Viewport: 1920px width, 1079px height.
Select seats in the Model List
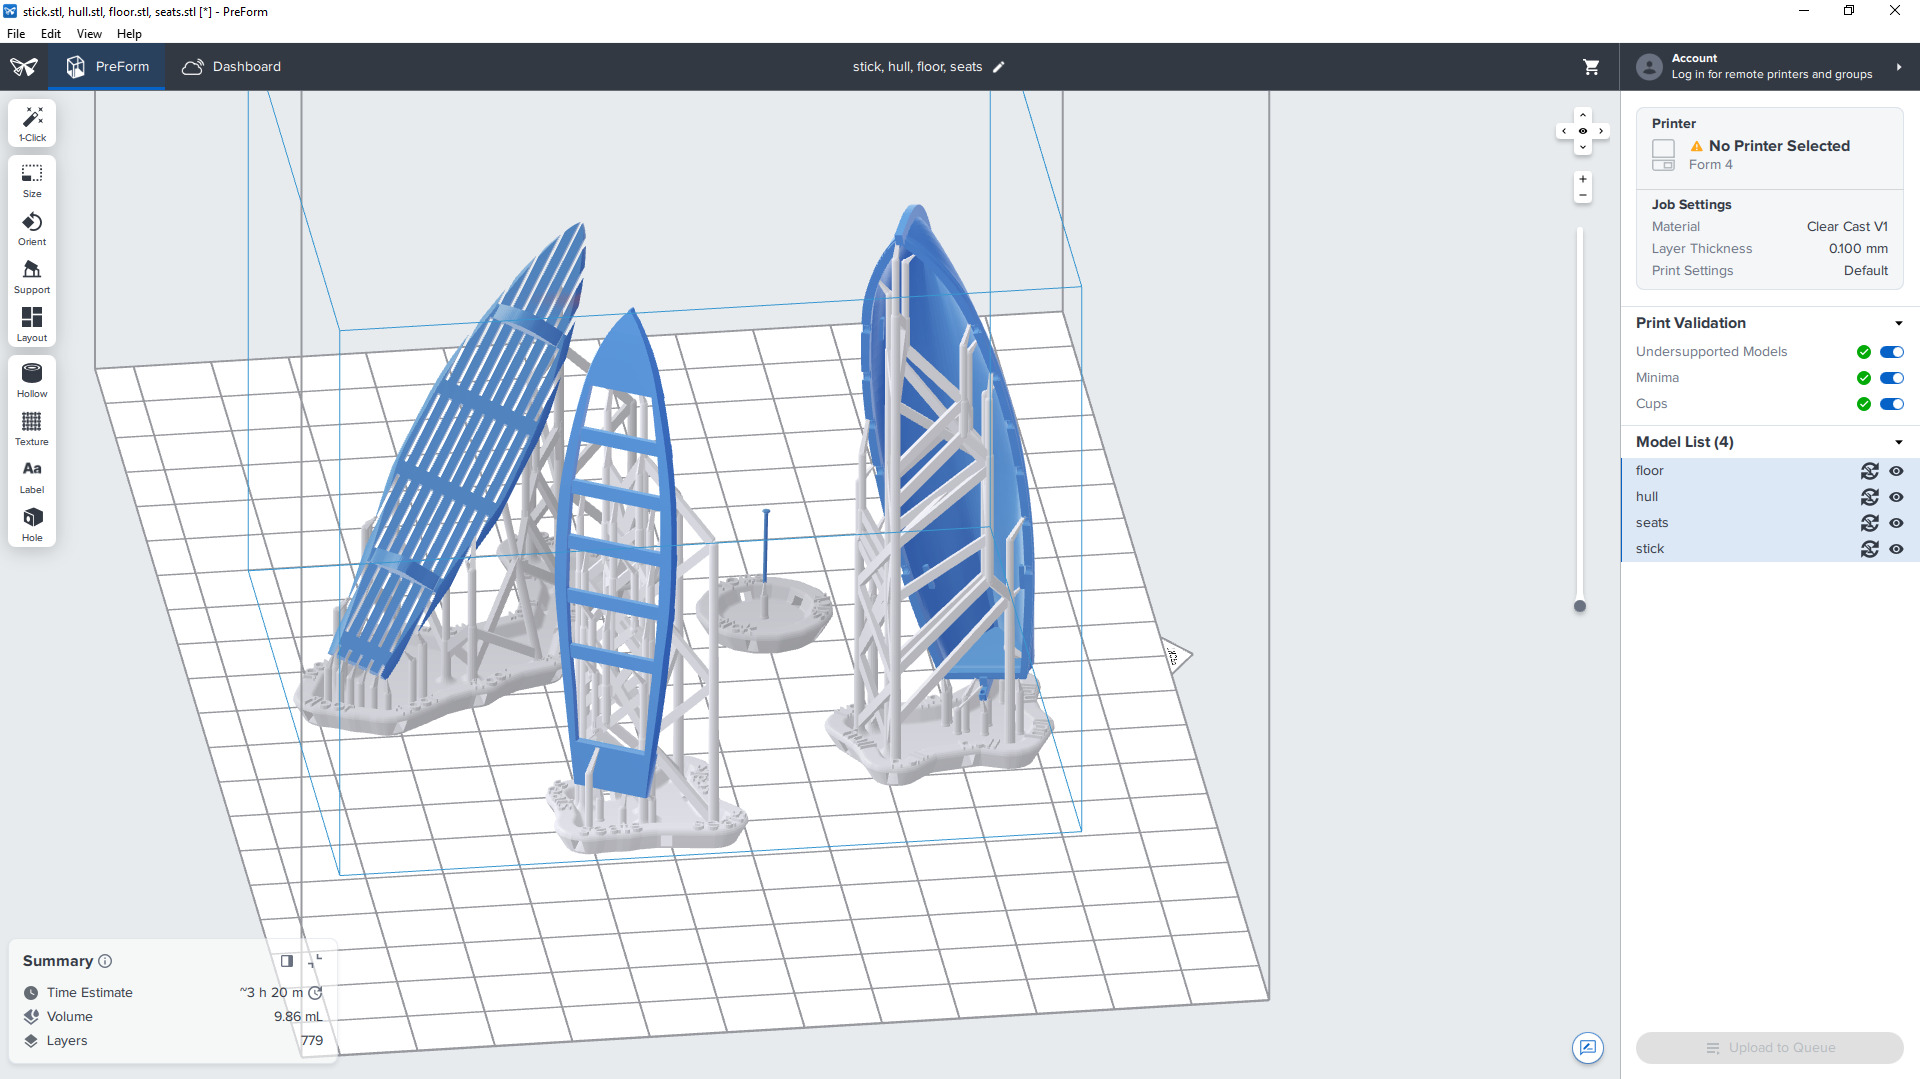pyautogui.click(x=1652, y=523)
